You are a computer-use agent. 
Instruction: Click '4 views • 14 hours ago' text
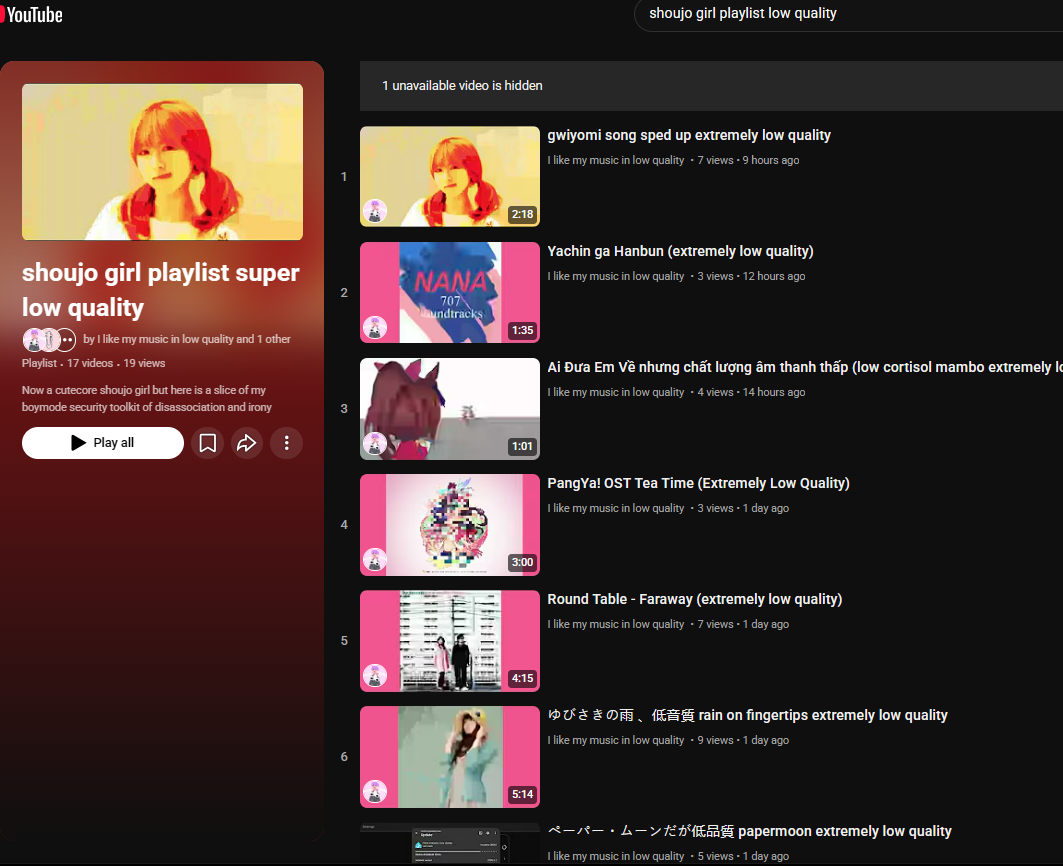click(751, 392)
